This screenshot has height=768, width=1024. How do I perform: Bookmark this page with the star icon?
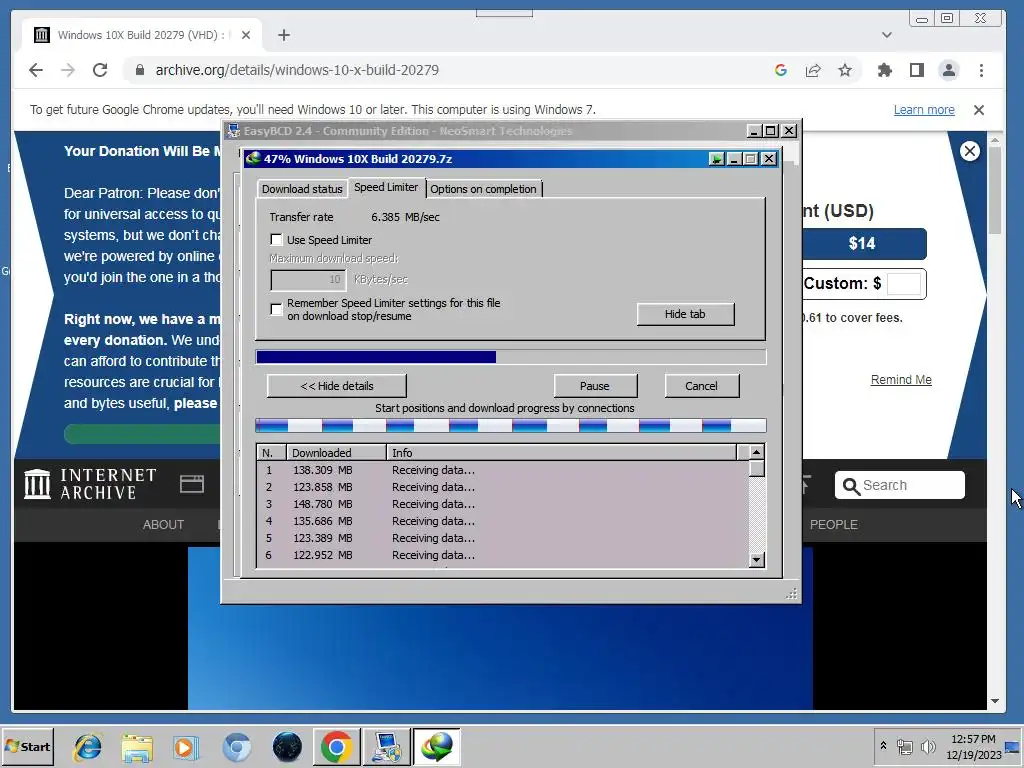tap(845, 70)
